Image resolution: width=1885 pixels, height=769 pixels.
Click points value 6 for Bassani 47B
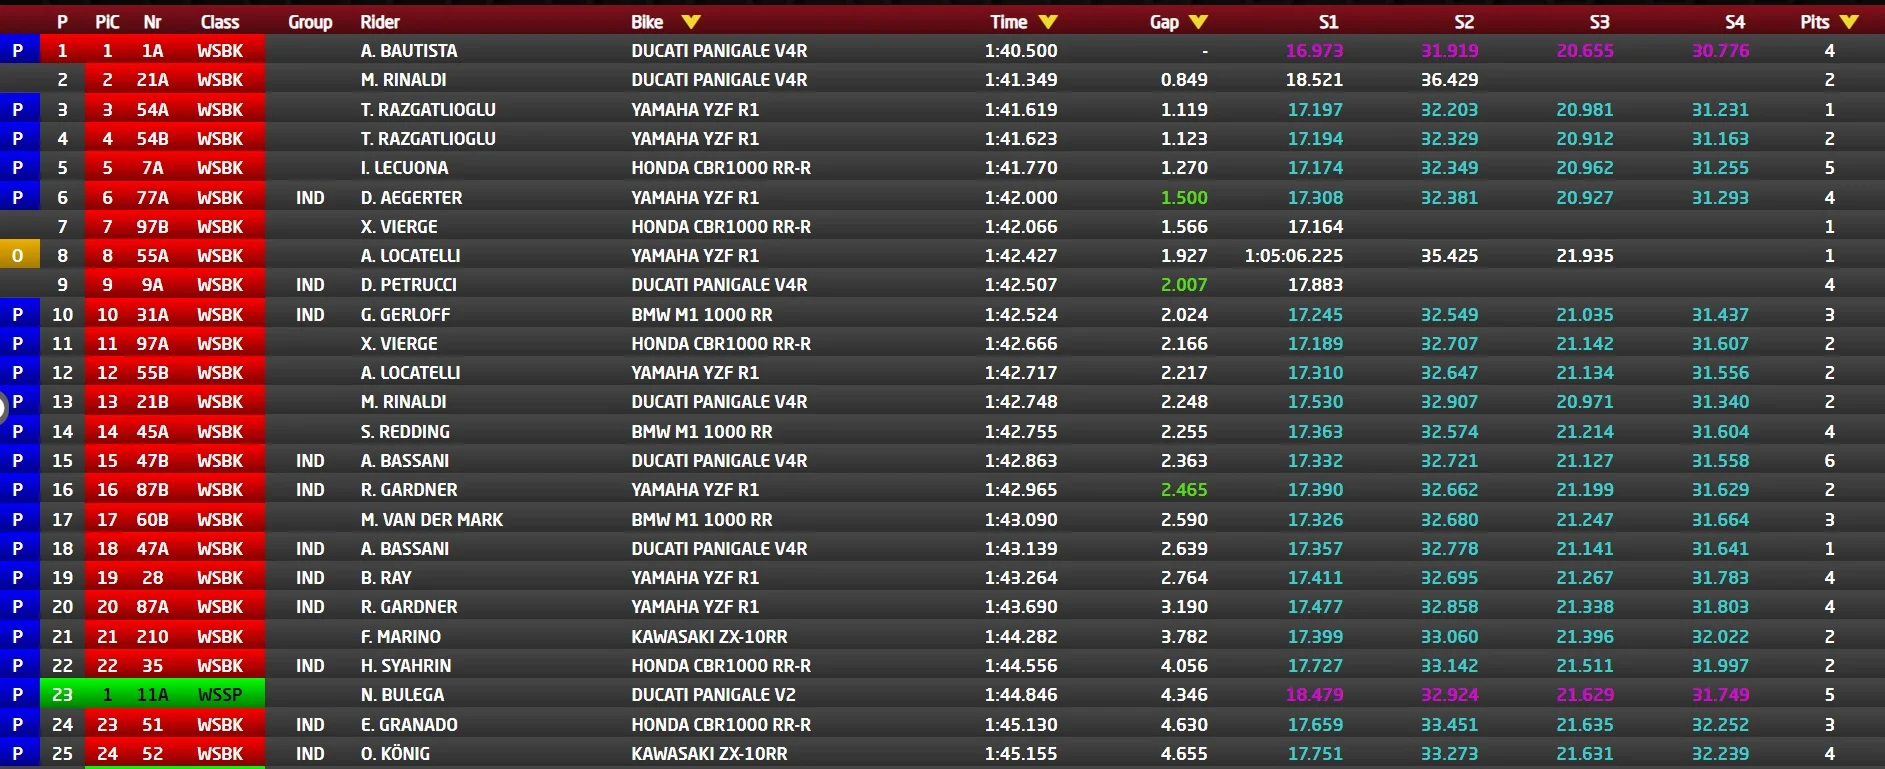(x=1829, y=461)
